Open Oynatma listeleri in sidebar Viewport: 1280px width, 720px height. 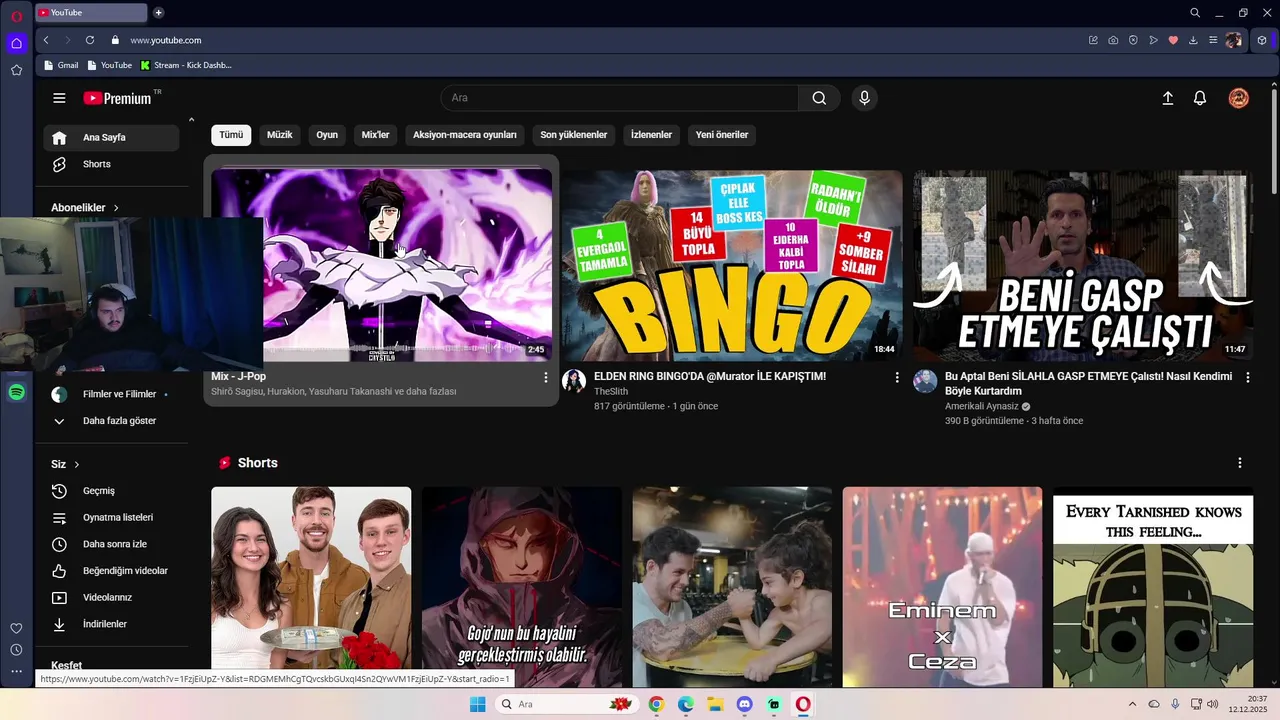pyautogui.click(x=111, y=518)
